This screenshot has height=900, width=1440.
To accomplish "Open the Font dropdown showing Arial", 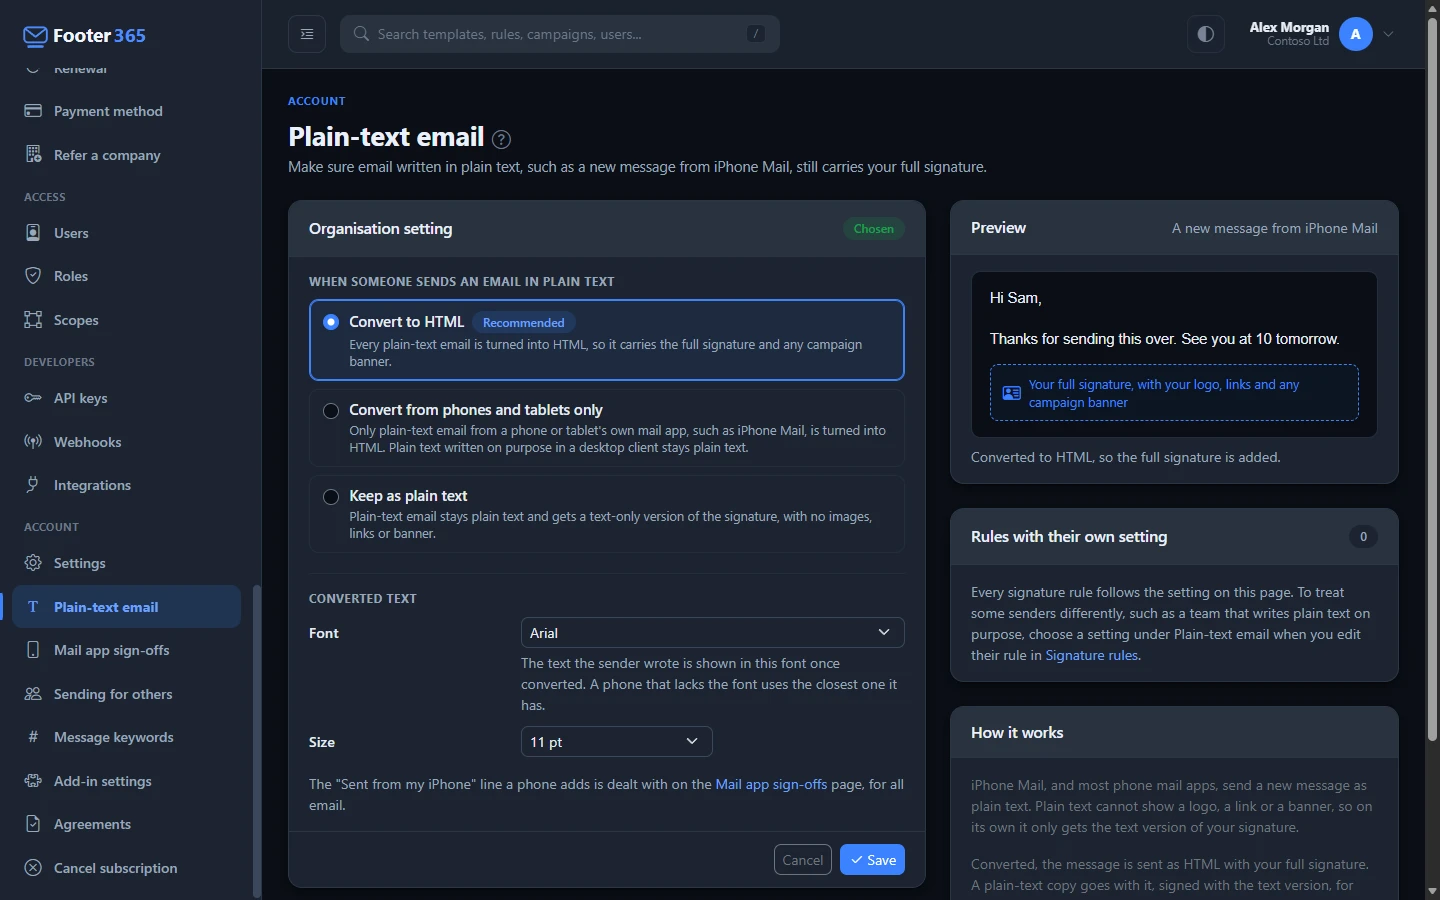I will pyautogui.click(x=712, y=633).
